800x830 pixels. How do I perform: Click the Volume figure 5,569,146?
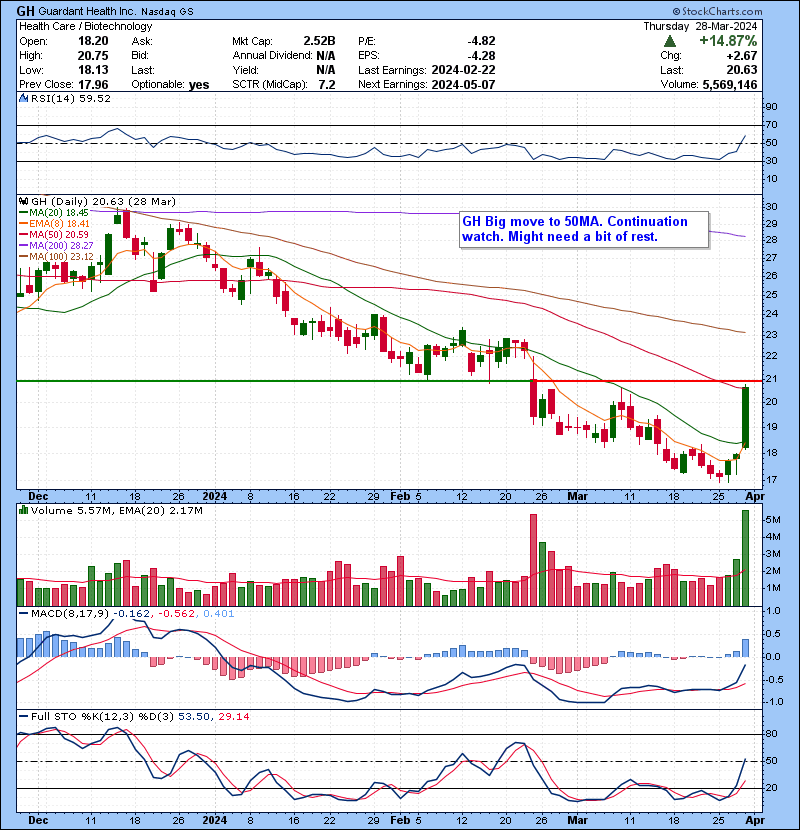point(730,85)
